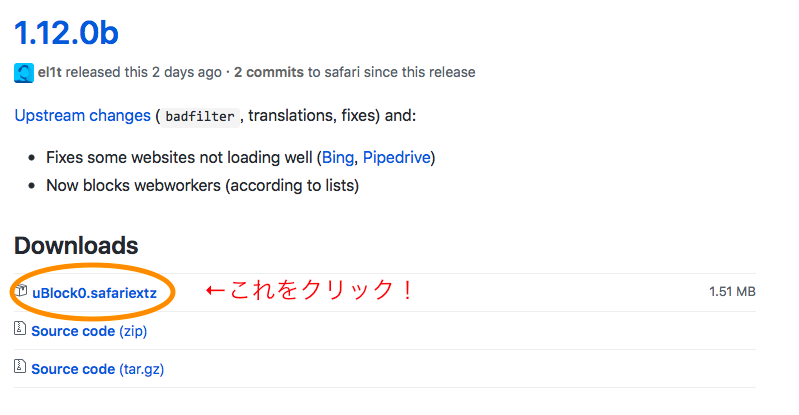
Task: Open the Upstream changes link
Action: tap(83, 116)
